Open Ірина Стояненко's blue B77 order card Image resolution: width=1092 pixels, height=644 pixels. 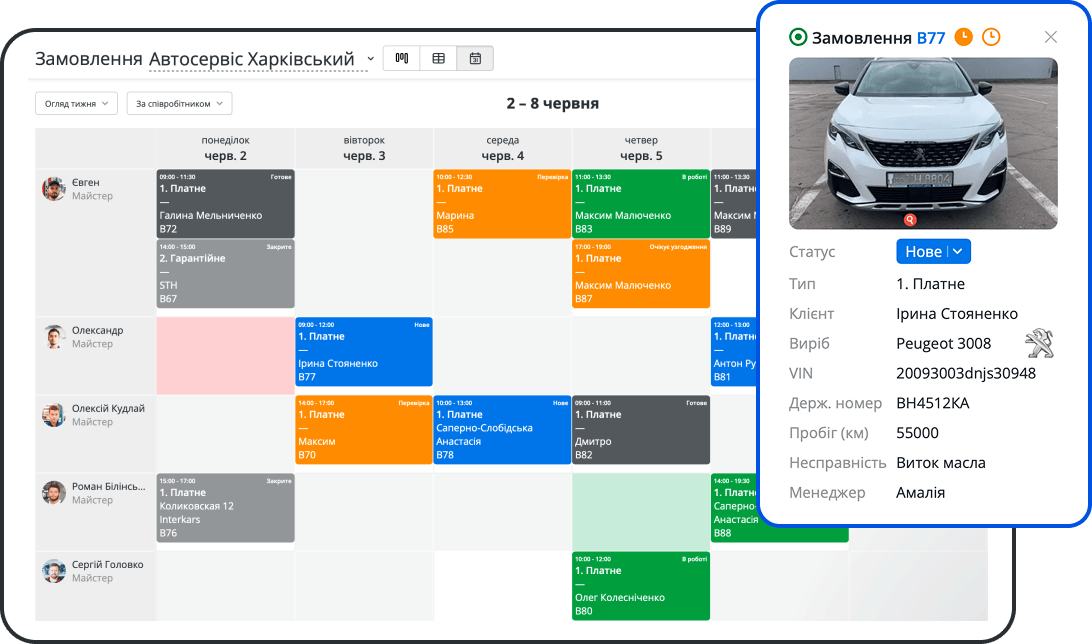(364, 352)
